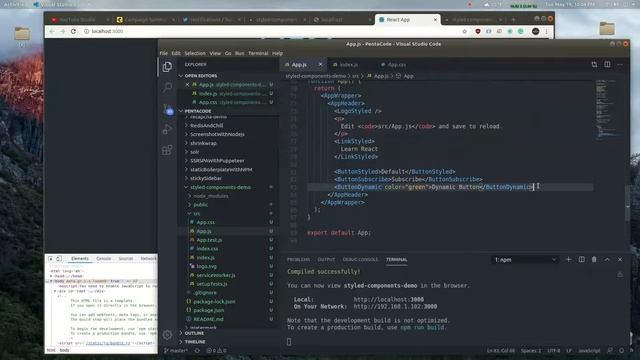Screen dimensions: 640x360
Task: Close App.js in Open Editors list
Action: click(x=187, y=85)
